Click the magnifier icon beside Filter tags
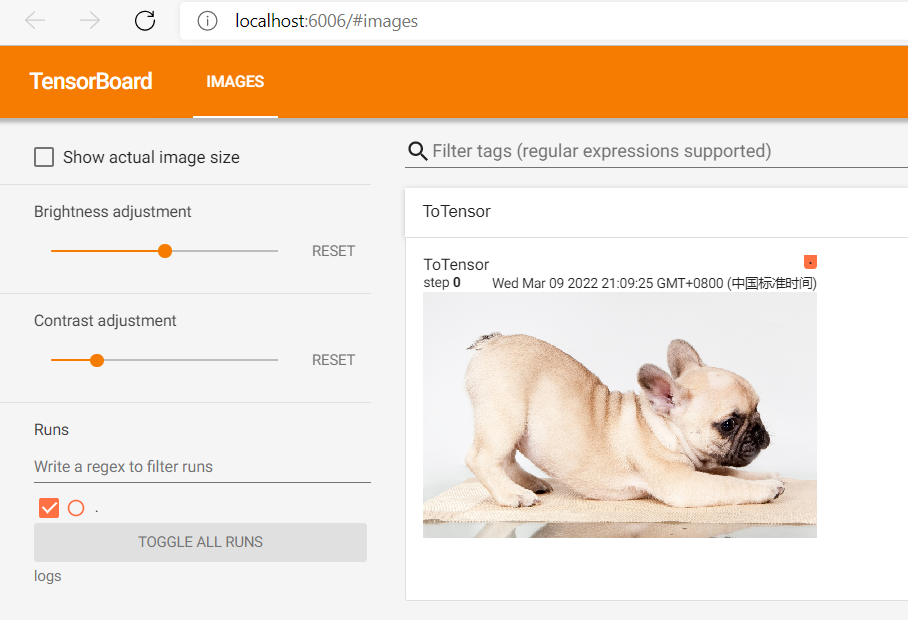This screenshot has height=620, width=908. (417, 151)
